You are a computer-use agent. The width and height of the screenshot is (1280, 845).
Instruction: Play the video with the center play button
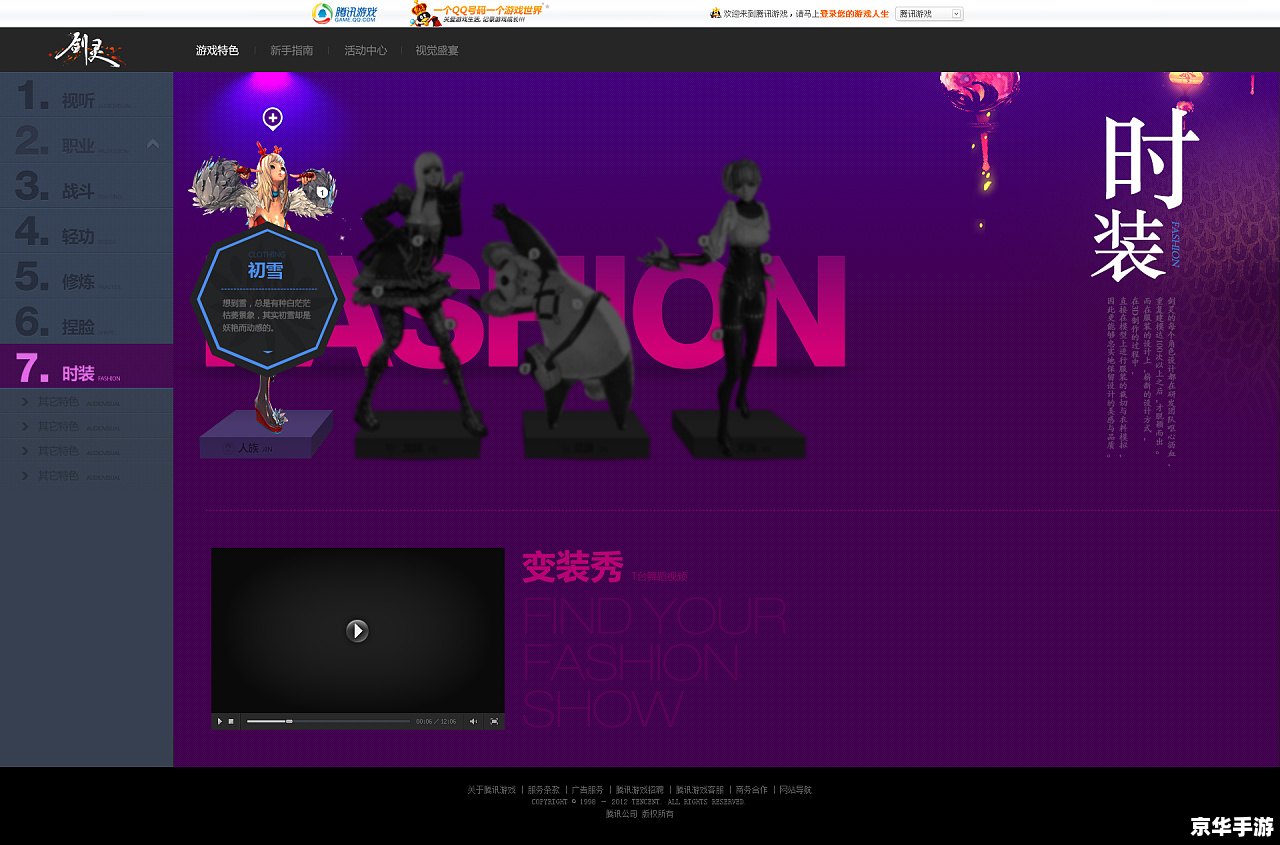coord(357,630)
